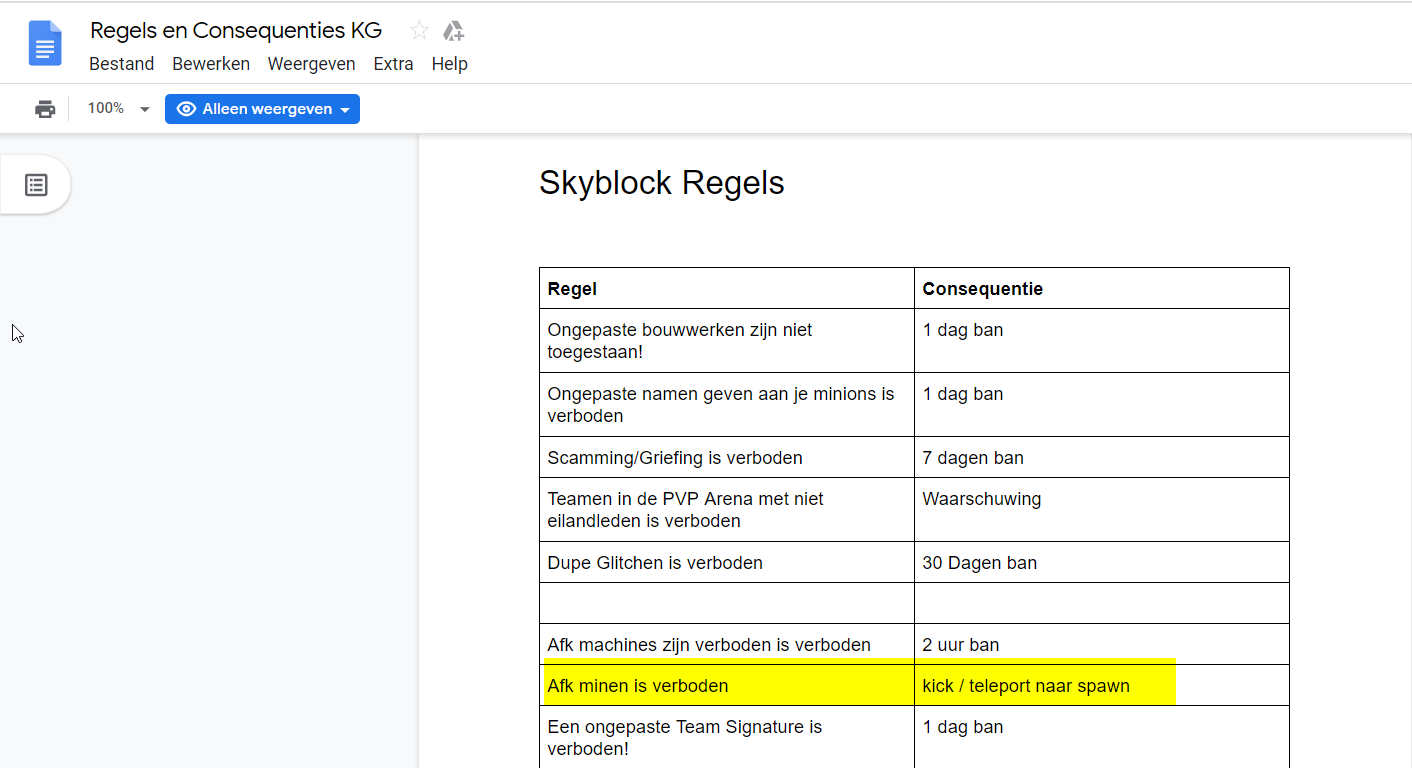Click the Dupe Glitchen is verboden cell
Screen dimensions: 1412x768
(x=655, y=563)
